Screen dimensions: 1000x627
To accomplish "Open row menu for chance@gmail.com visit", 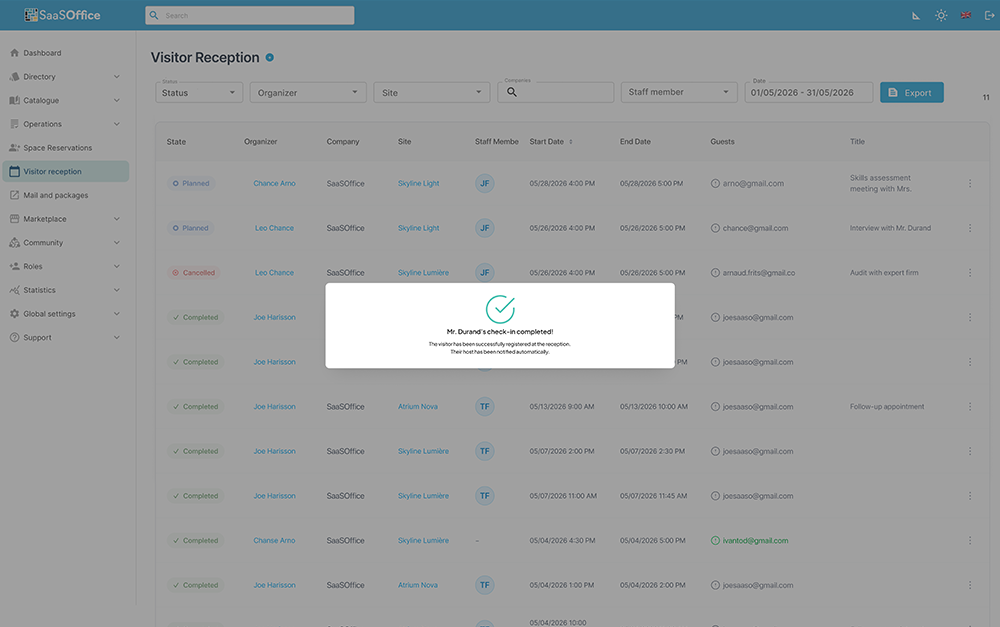I will [x=970, y=228].
